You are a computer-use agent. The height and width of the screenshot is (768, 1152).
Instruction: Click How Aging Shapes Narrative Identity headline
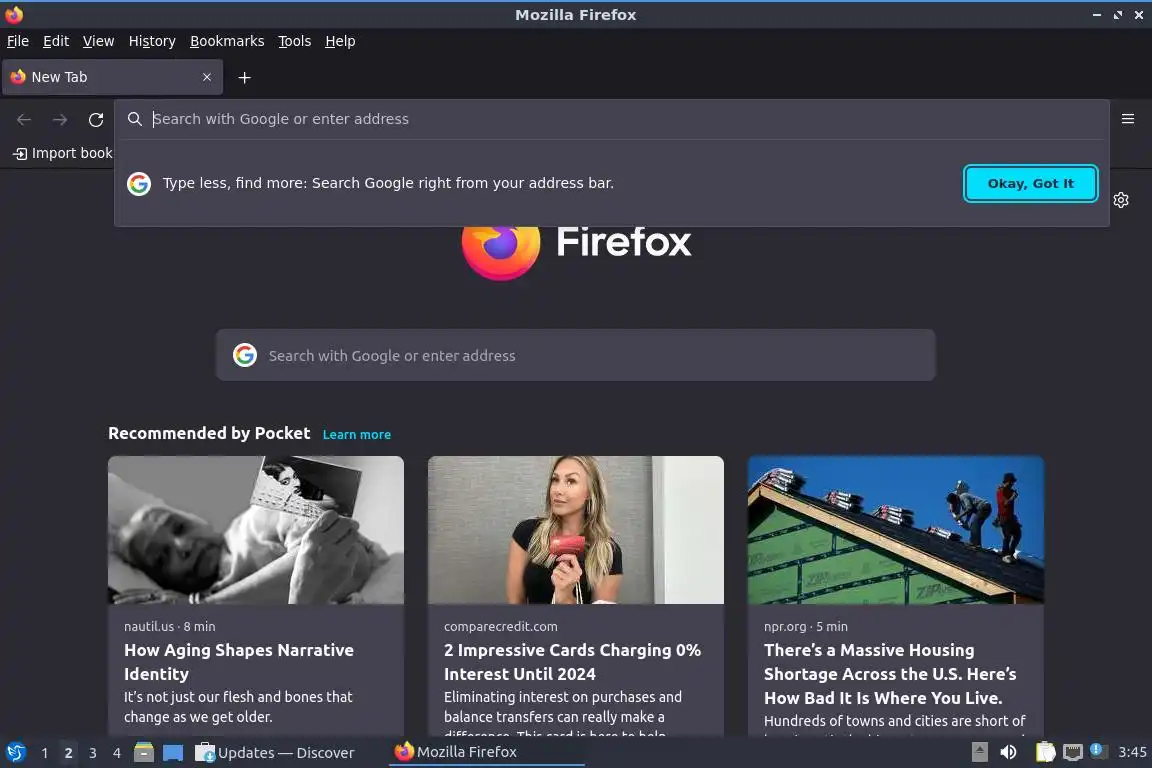(239, 662)
